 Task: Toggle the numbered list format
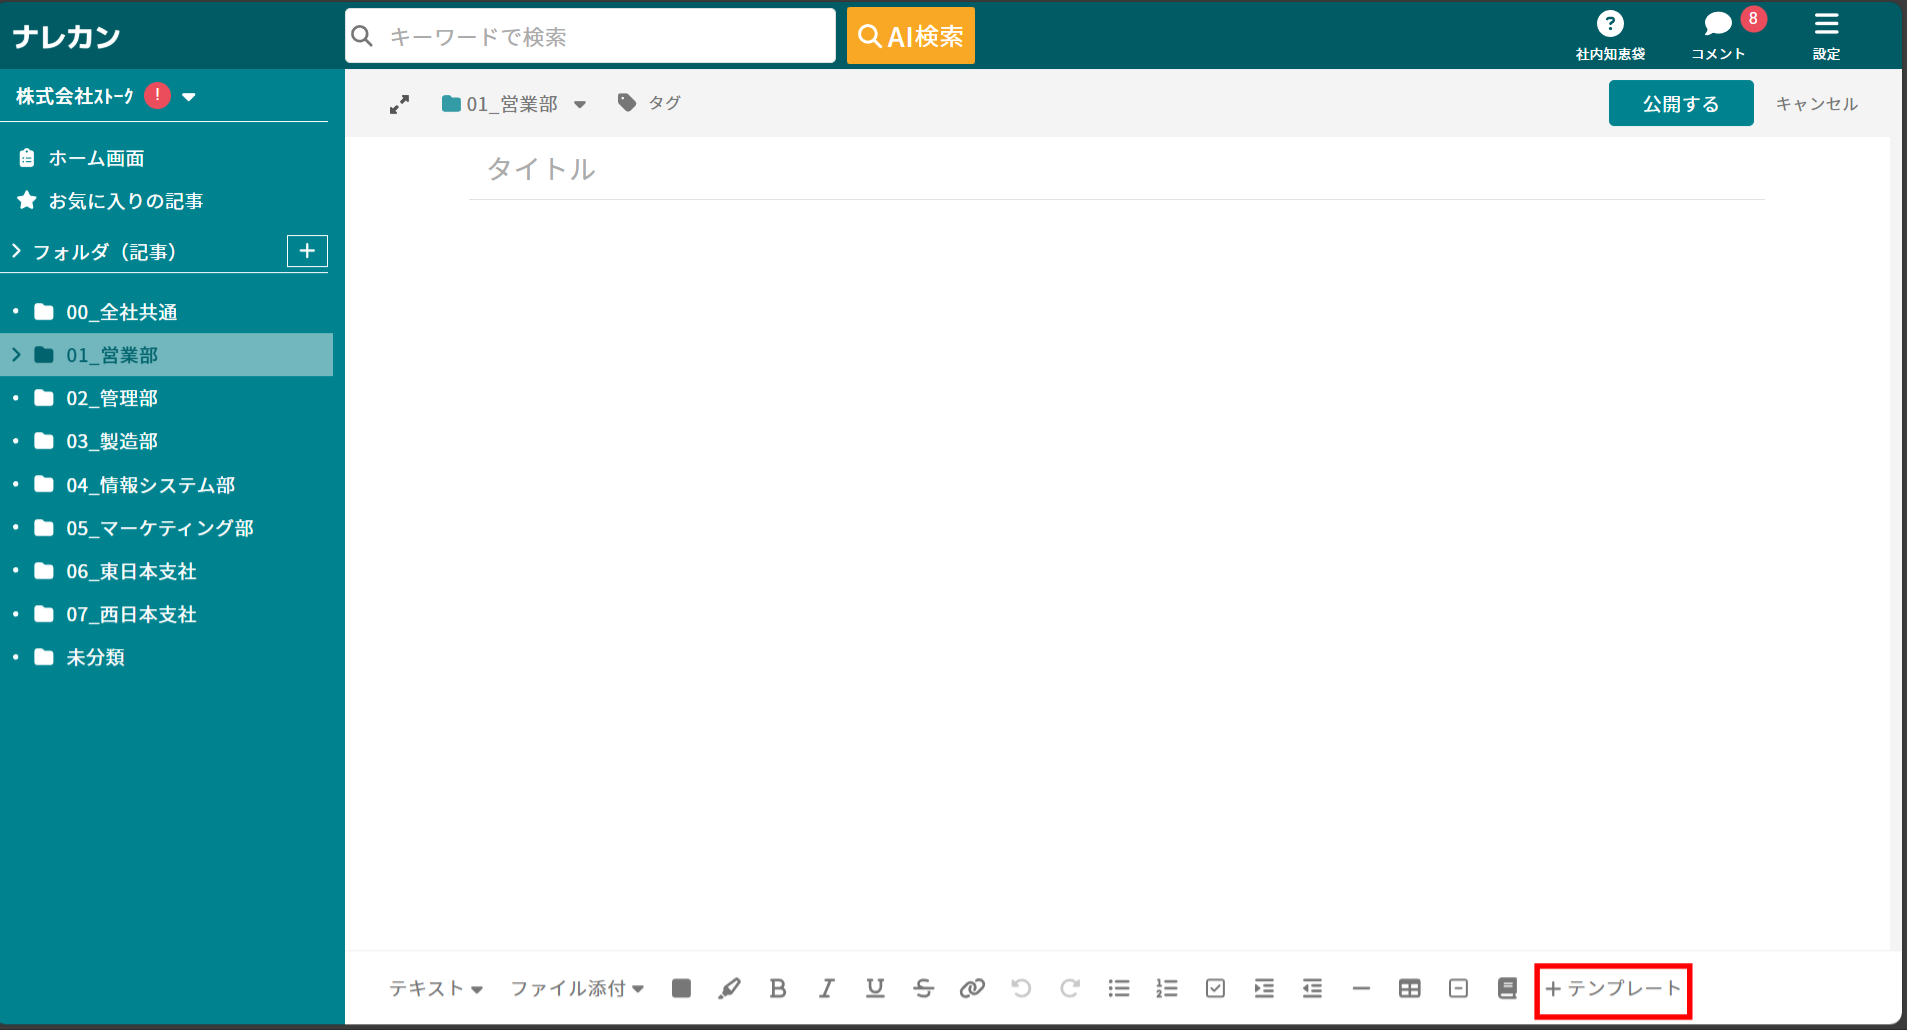tap(1166, 988)
